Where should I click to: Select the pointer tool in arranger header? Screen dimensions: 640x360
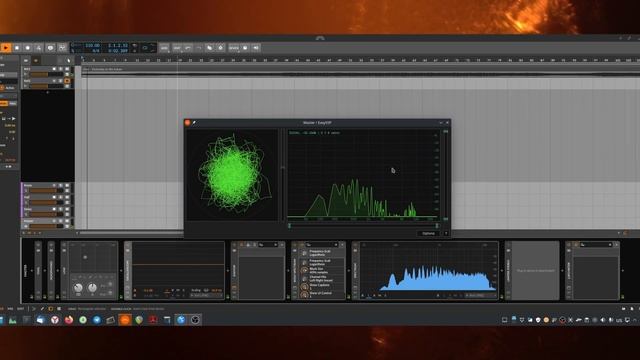click(x=69, y=60)
